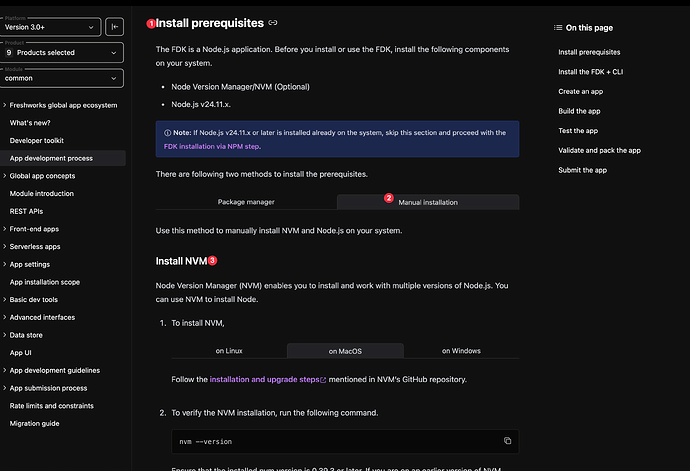690x471 pixels.
Task: Open the Migration guide page
Action: point(34,423)
